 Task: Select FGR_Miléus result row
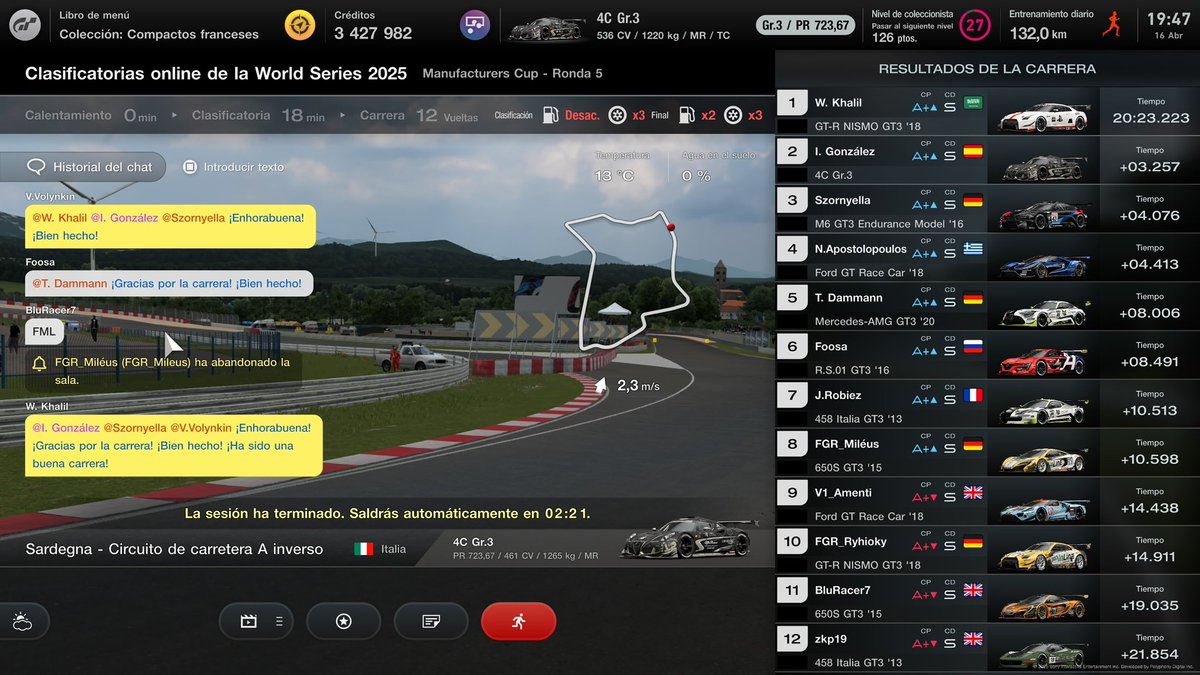[987, 454]
